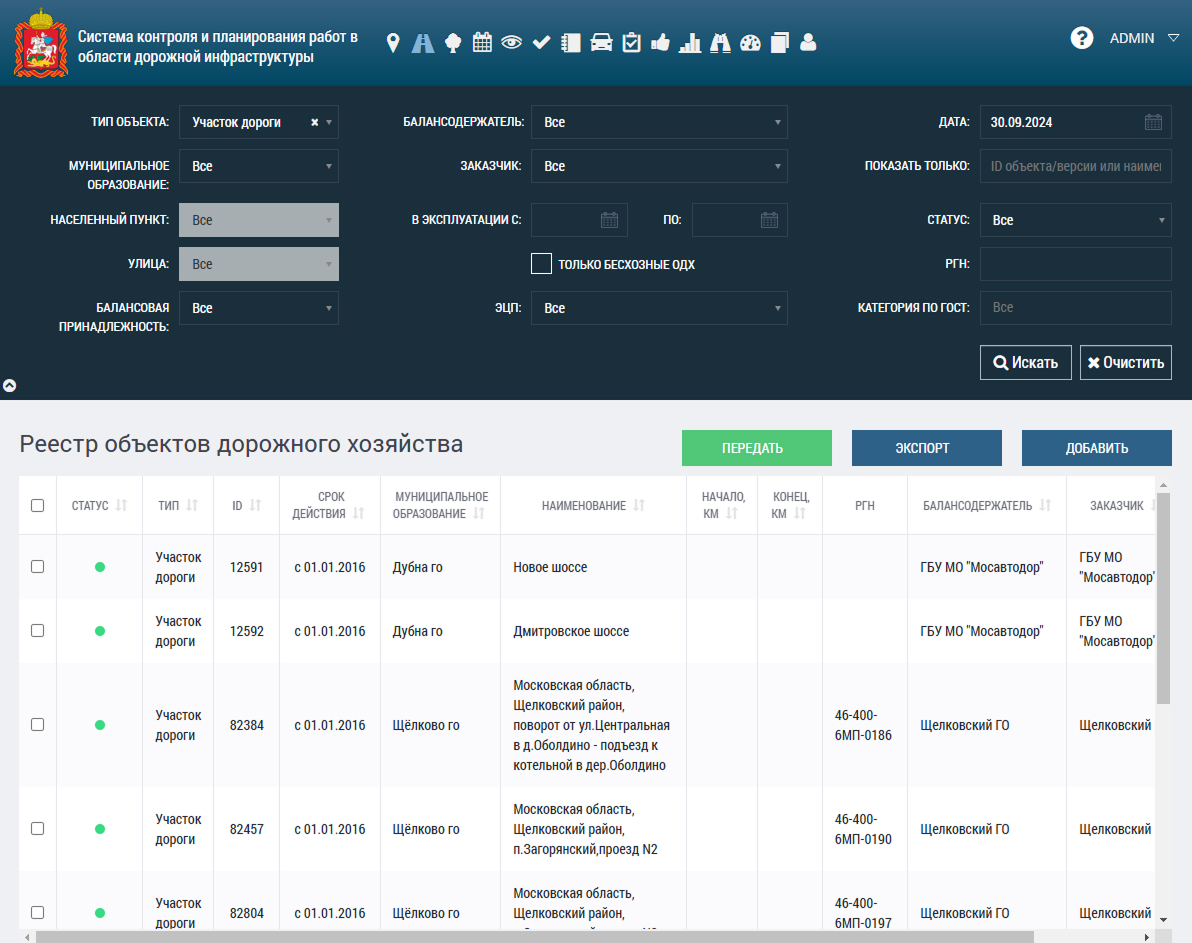The width and height of the screenshot is (1192, 943).
Task: Open the map pin icon in header
Action: pos(392,43)
